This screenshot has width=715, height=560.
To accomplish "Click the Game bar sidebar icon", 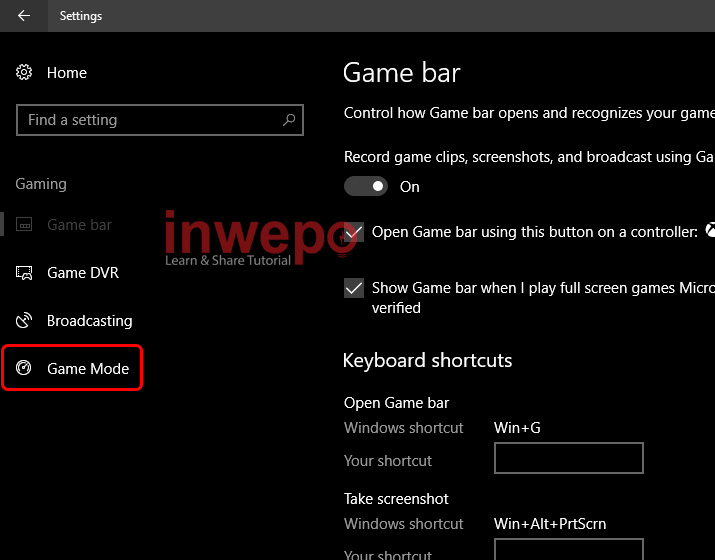I will (x=24, y=224).
